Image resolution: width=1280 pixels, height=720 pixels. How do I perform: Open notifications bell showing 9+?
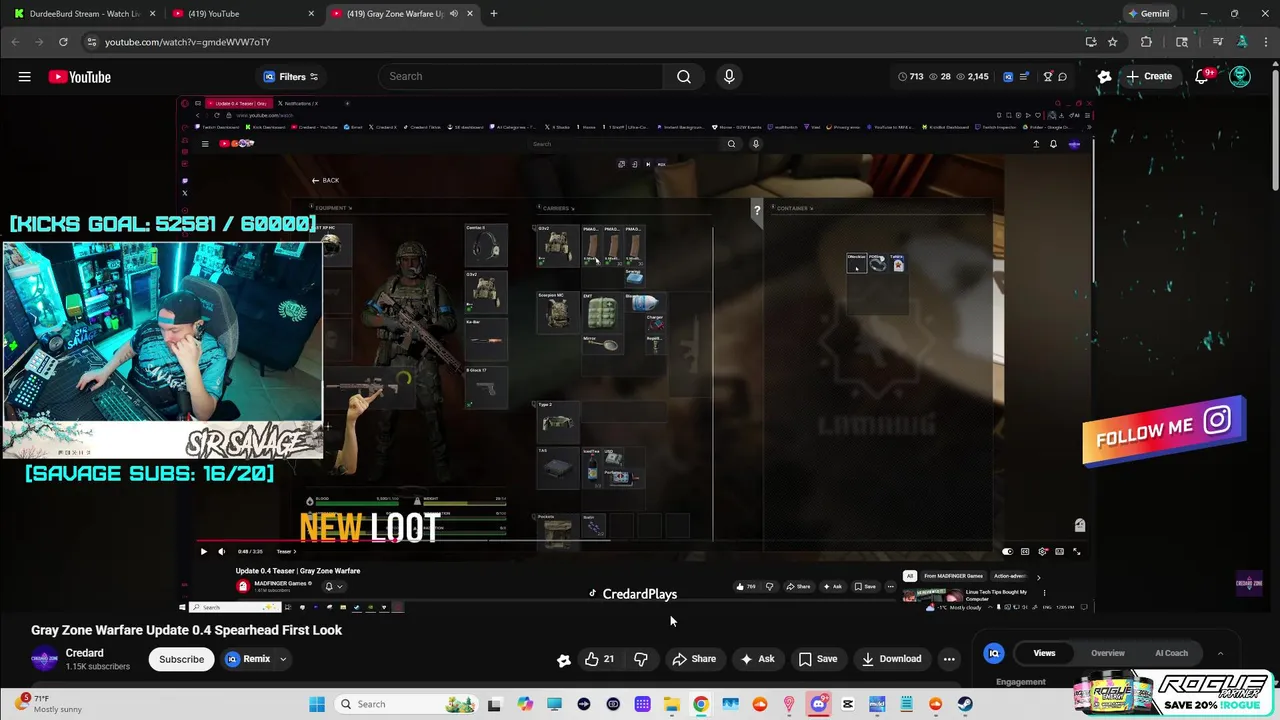pos(1202,77)
